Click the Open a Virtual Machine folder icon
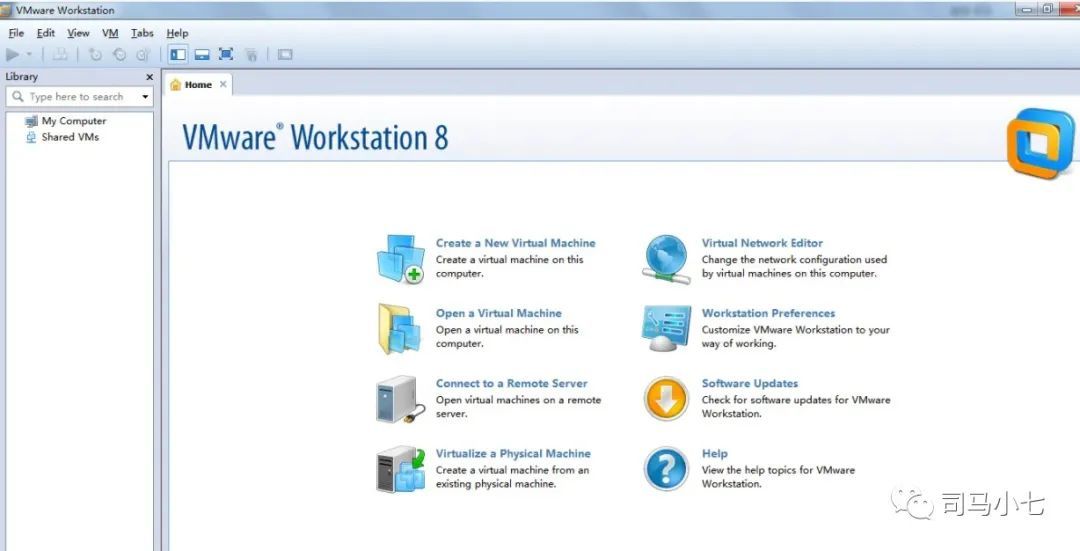 click(x=399, y=329)
